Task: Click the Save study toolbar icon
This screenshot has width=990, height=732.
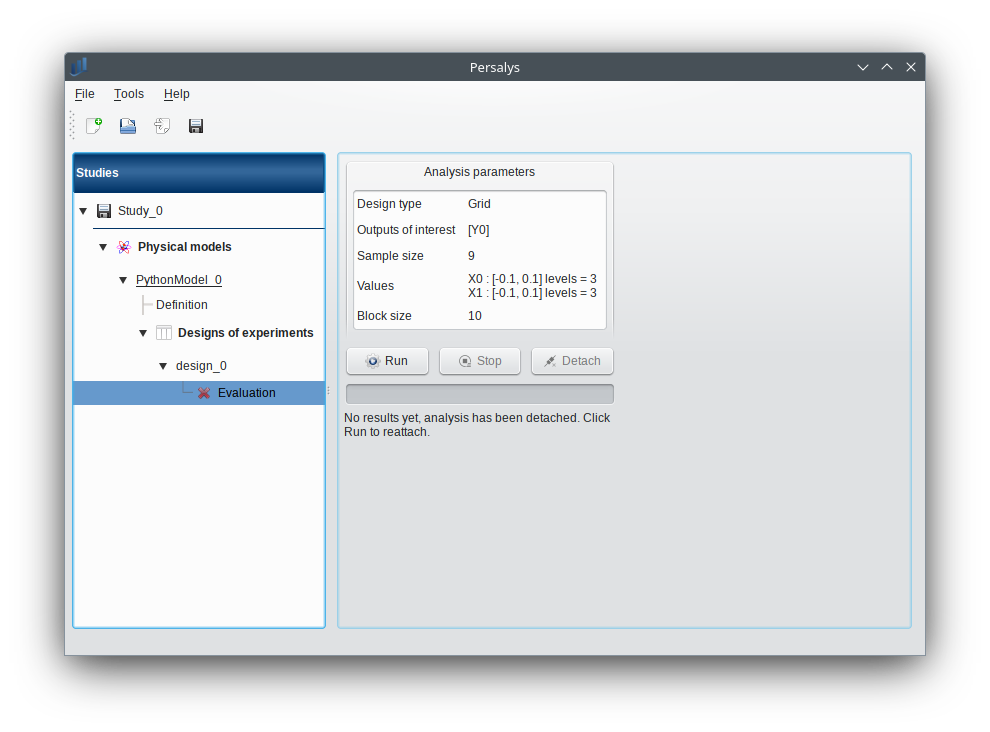Action: pyautogui.click(x=196, y=126)
